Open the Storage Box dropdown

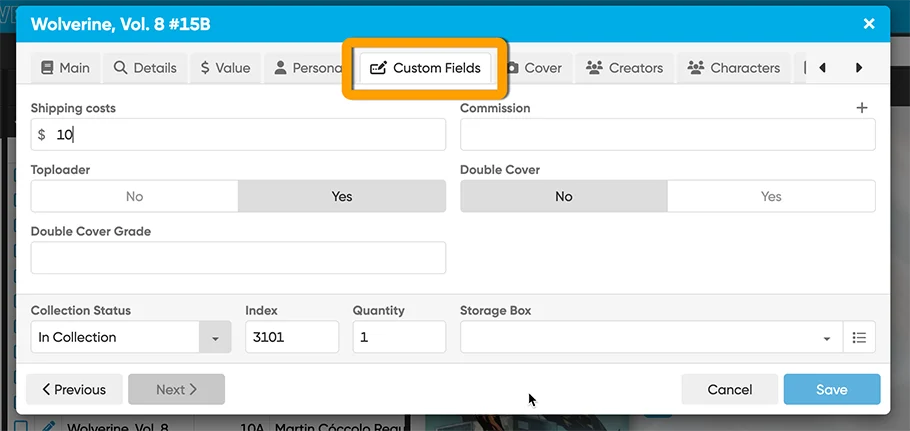[x=826, y=338]
